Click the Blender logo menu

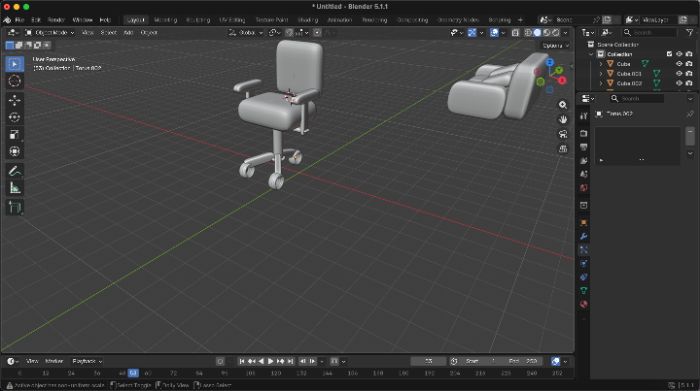[7, 20]
